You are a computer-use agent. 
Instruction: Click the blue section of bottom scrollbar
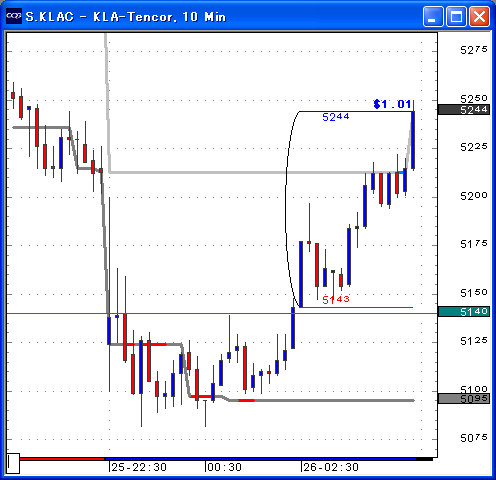pyautogui.click(x=261, y=459)
